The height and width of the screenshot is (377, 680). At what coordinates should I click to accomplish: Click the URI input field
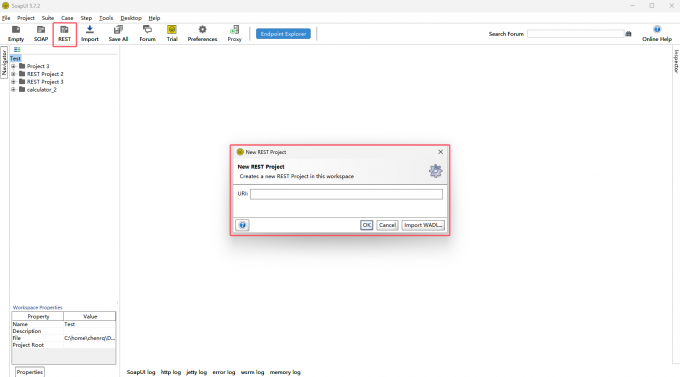(x=346, y=194)
